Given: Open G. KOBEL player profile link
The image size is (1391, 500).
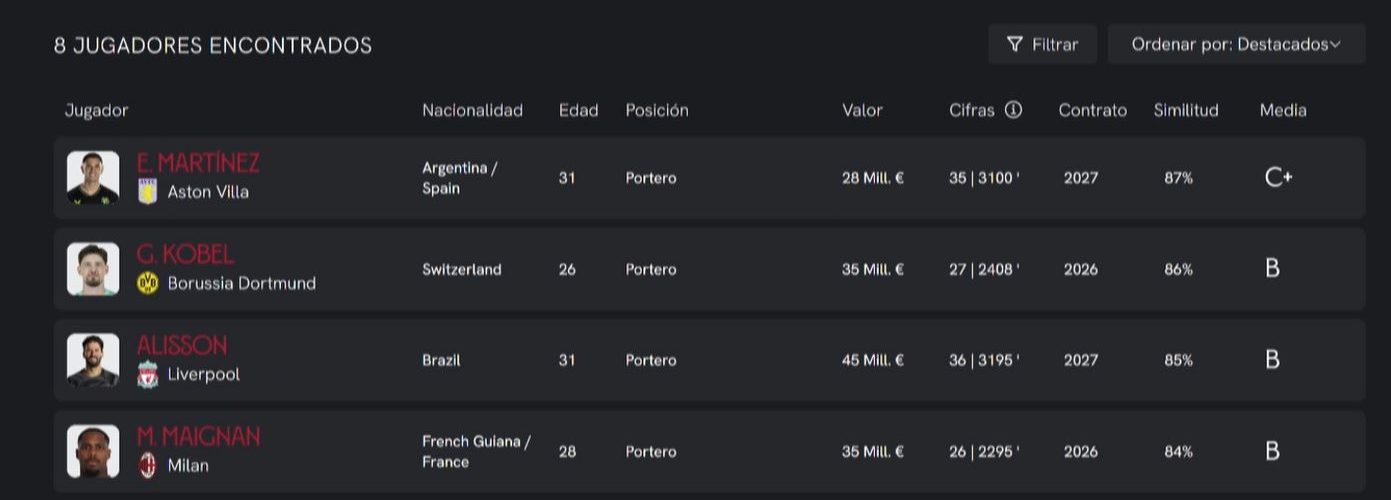Looking at the screenshot, I should click(x=185, y=254).
